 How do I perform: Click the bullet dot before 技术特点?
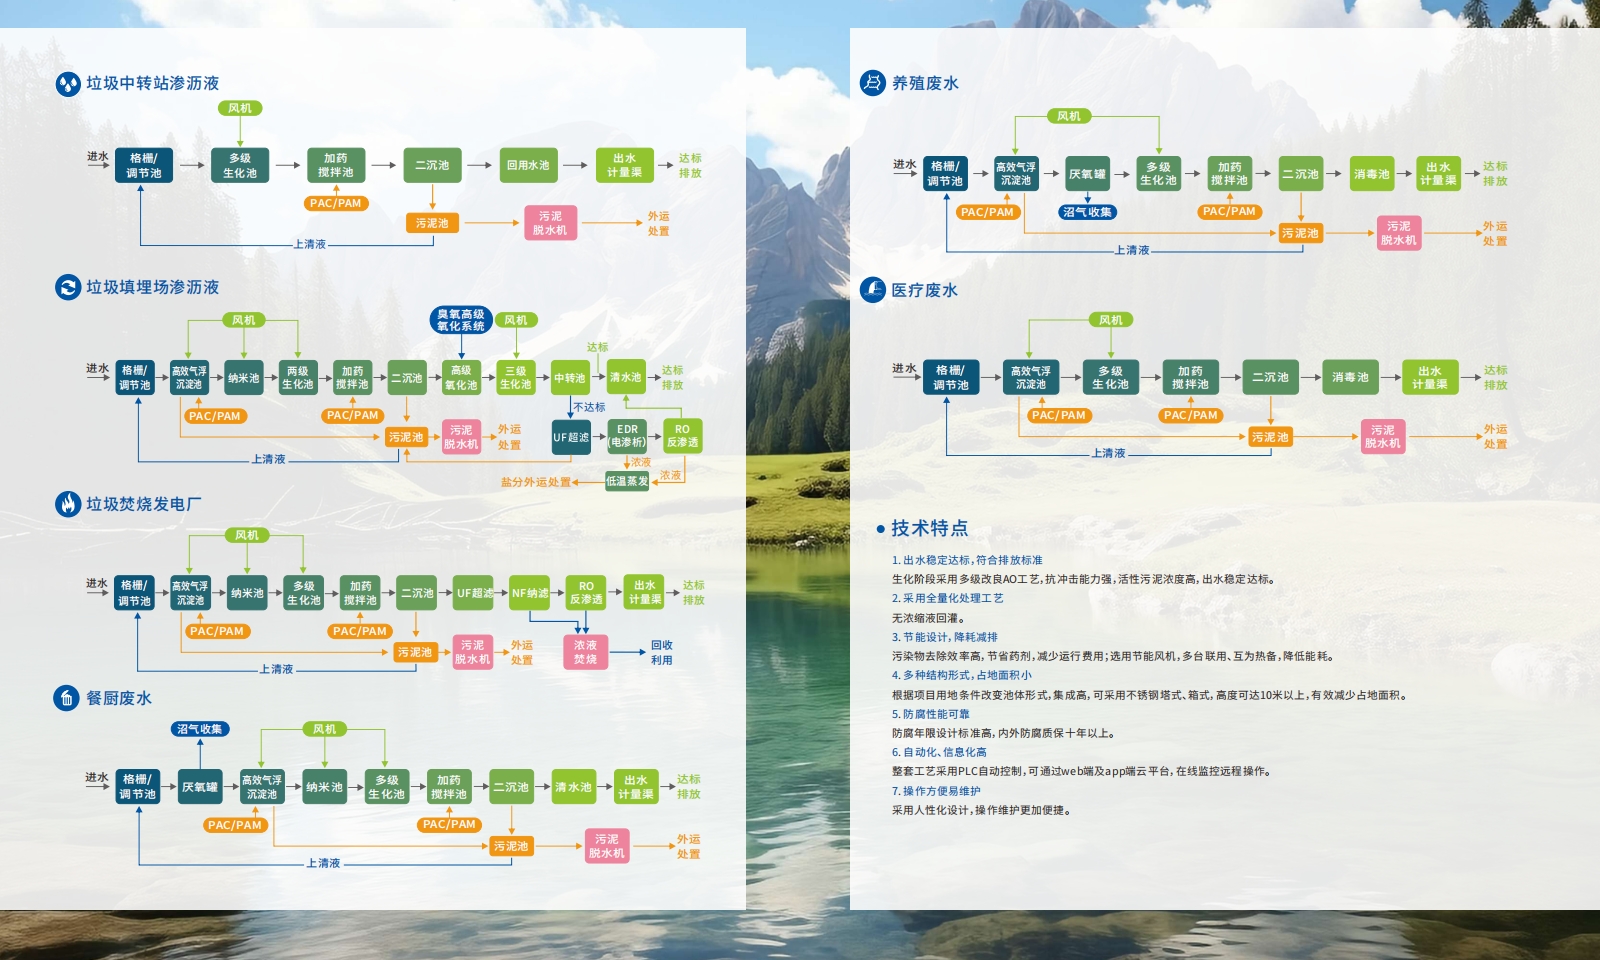880,529
